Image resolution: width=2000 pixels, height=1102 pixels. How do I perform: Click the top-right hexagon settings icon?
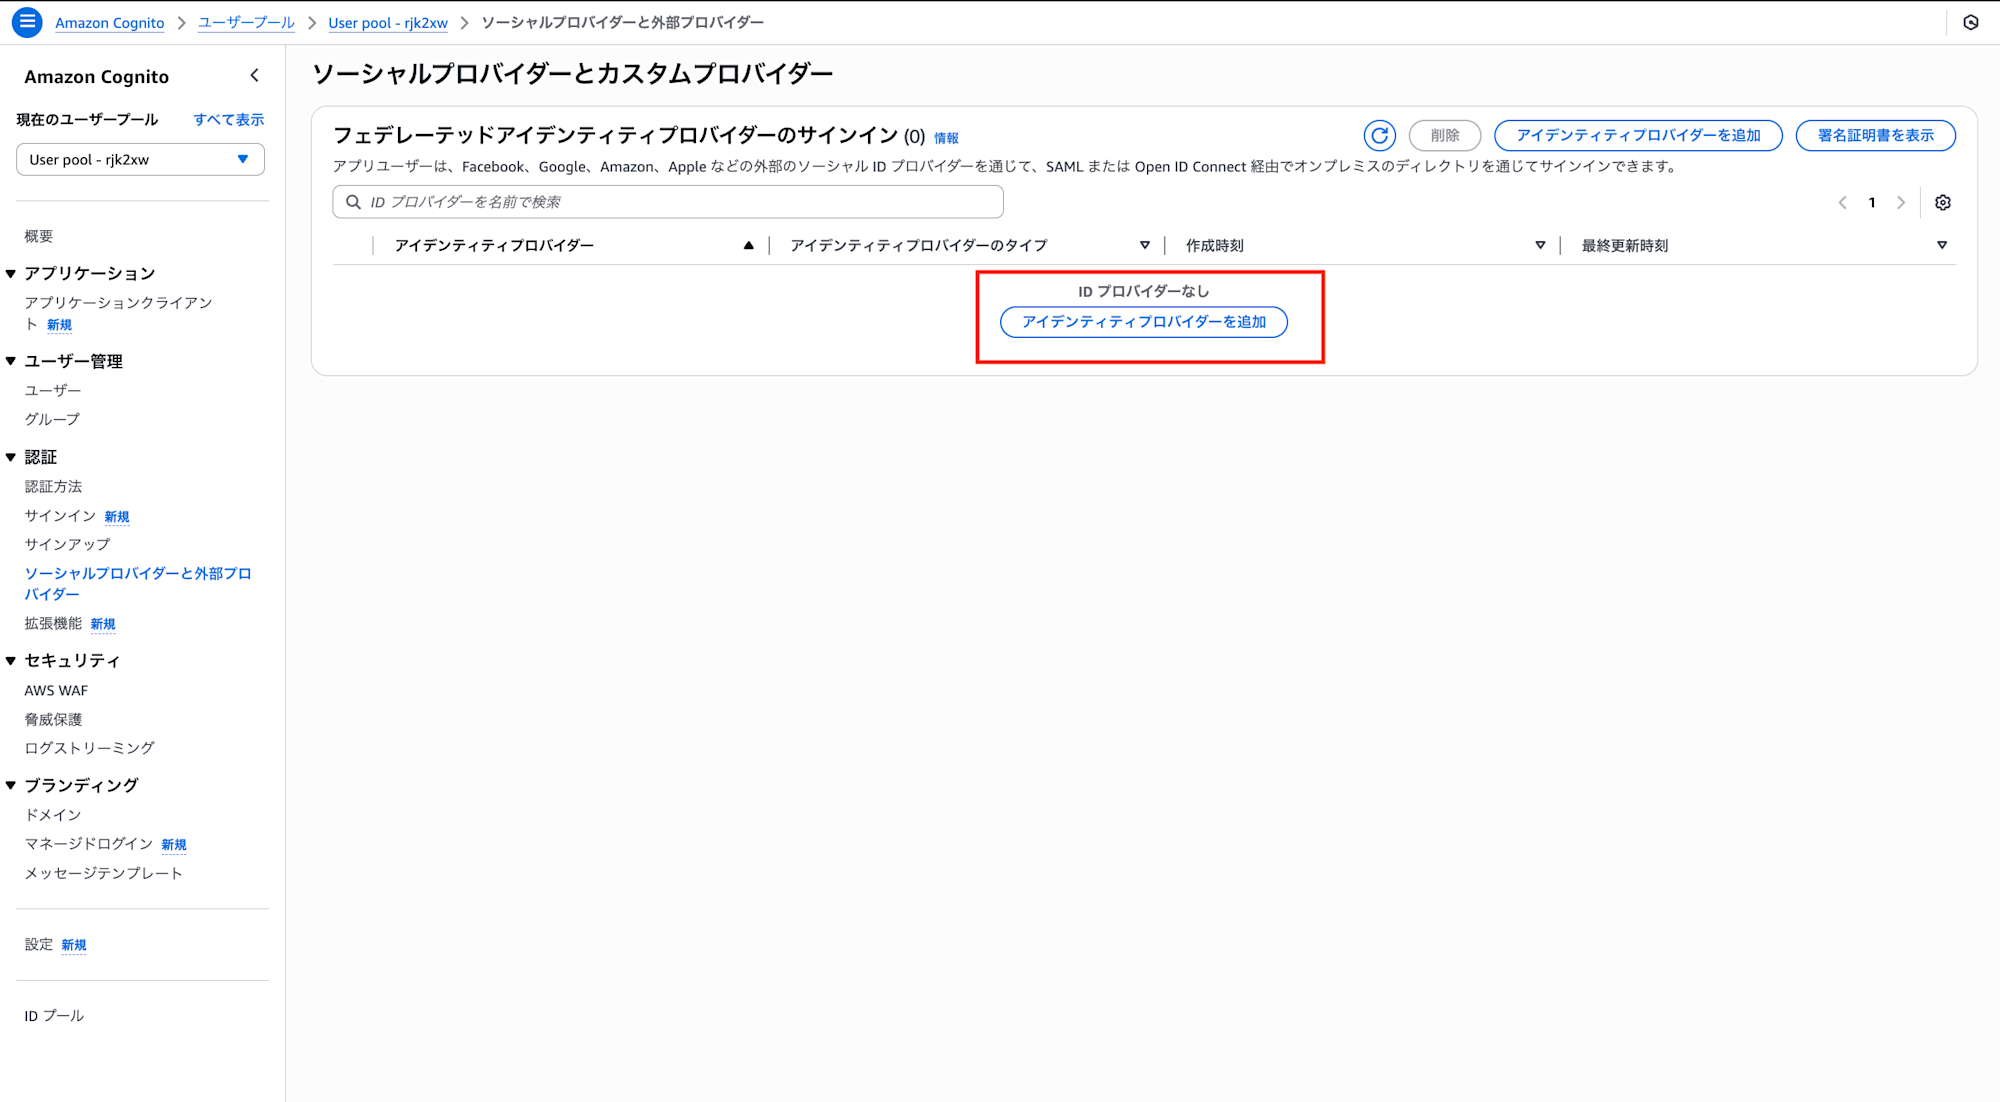point(1971,22)
